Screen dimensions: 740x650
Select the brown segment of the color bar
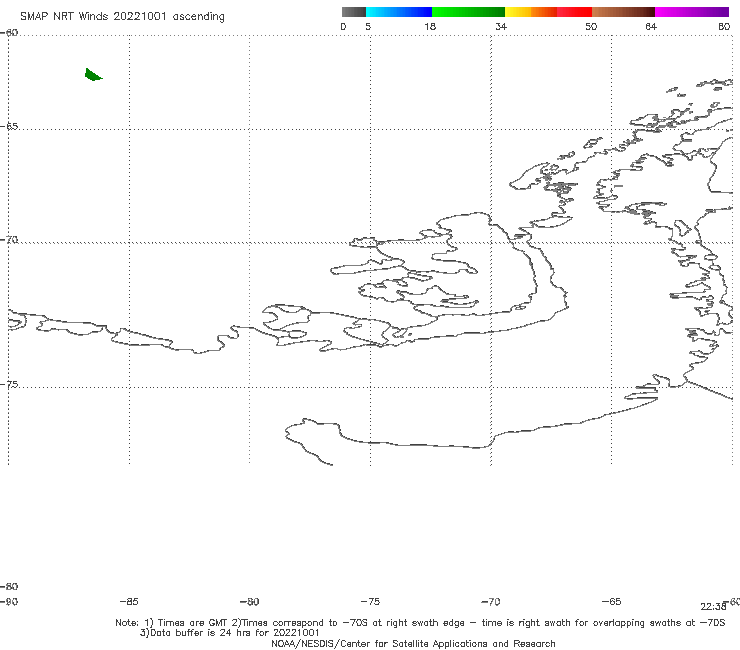tap(623, 12)
